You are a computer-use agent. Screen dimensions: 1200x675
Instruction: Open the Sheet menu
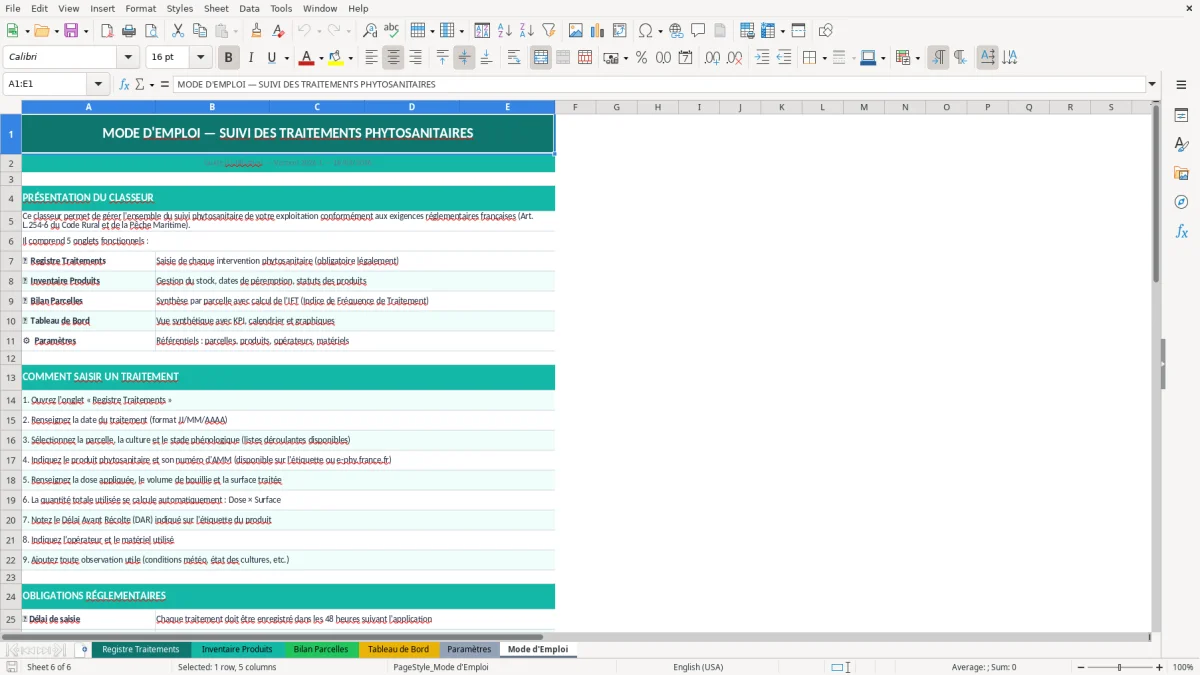(x=216, y=8)
